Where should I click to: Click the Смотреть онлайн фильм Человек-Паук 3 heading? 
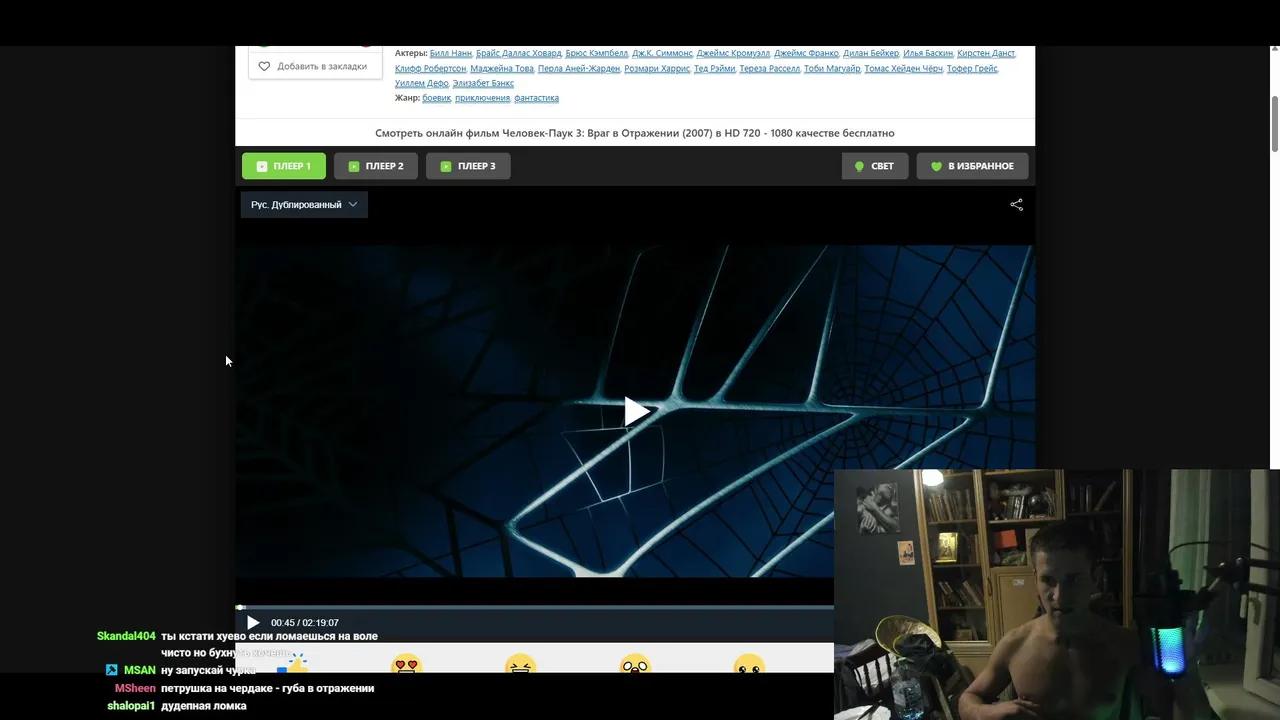635,133
